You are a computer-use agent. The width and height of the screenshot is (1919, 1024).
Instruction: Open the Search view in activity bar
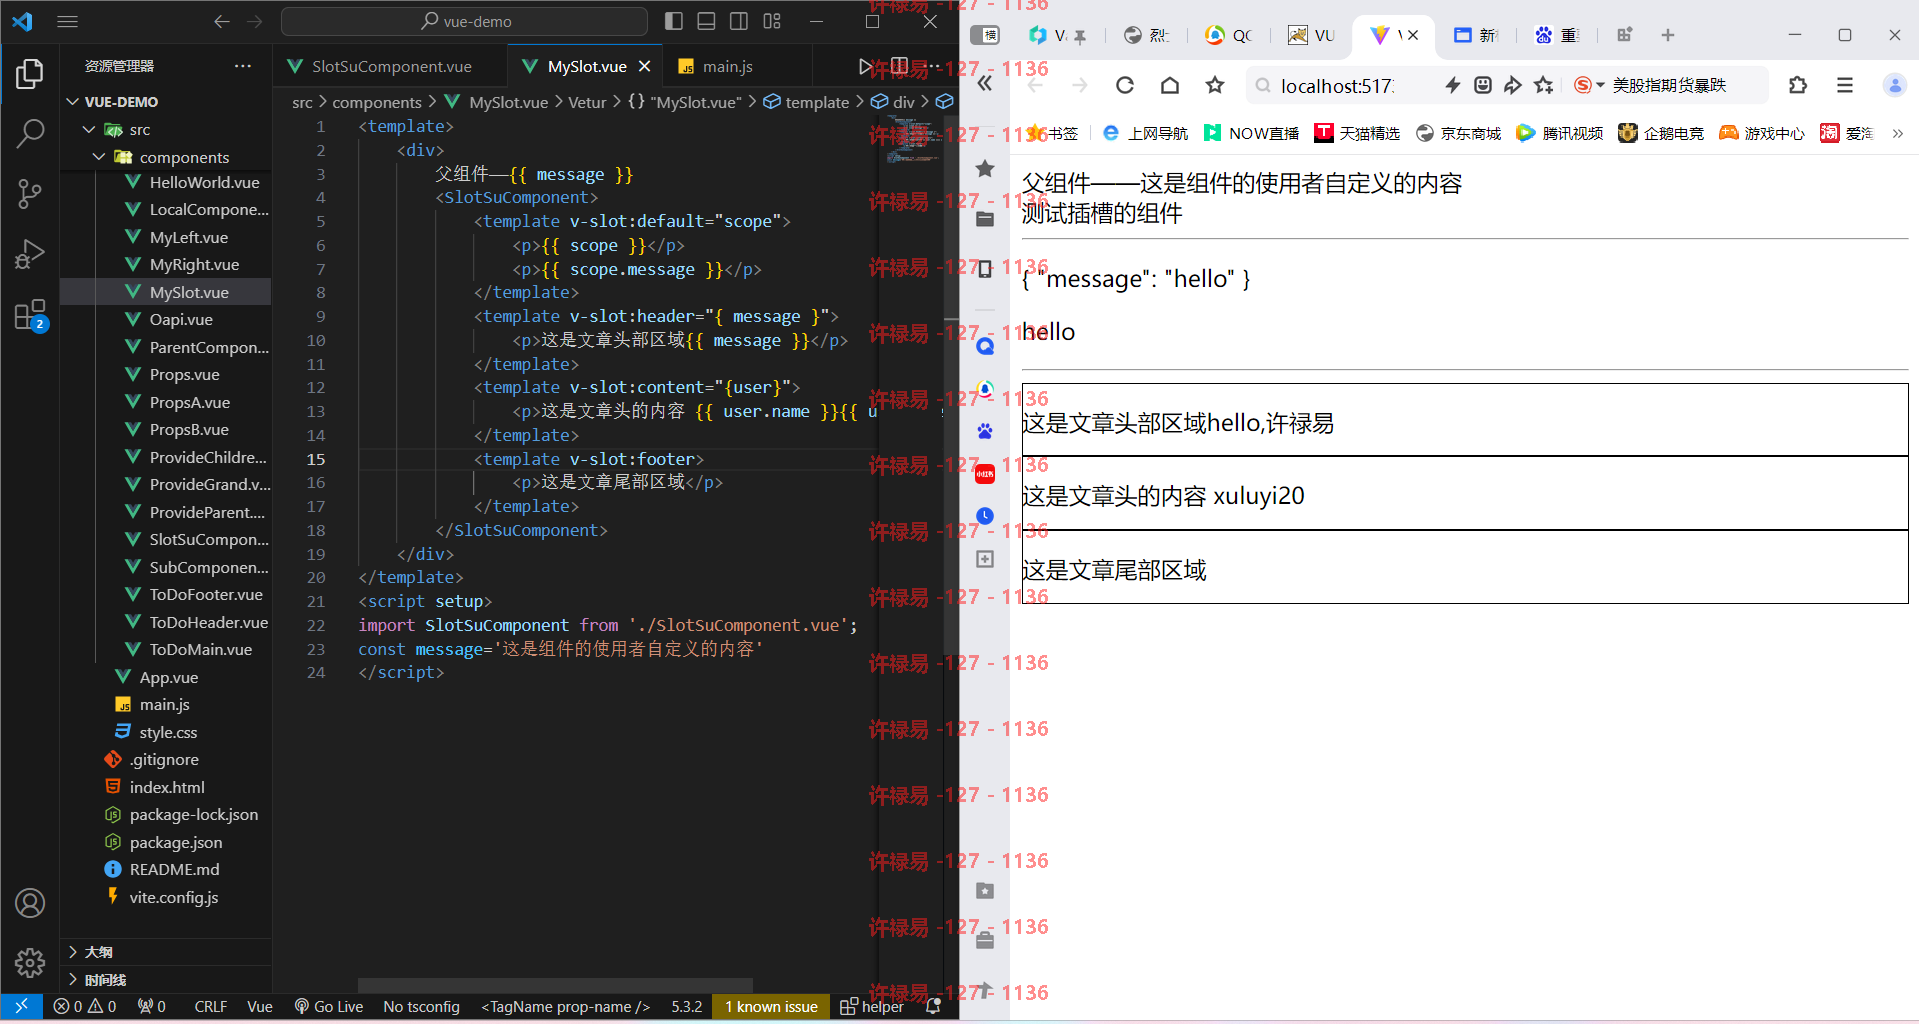pyautogui.click(x=30, y=133)
